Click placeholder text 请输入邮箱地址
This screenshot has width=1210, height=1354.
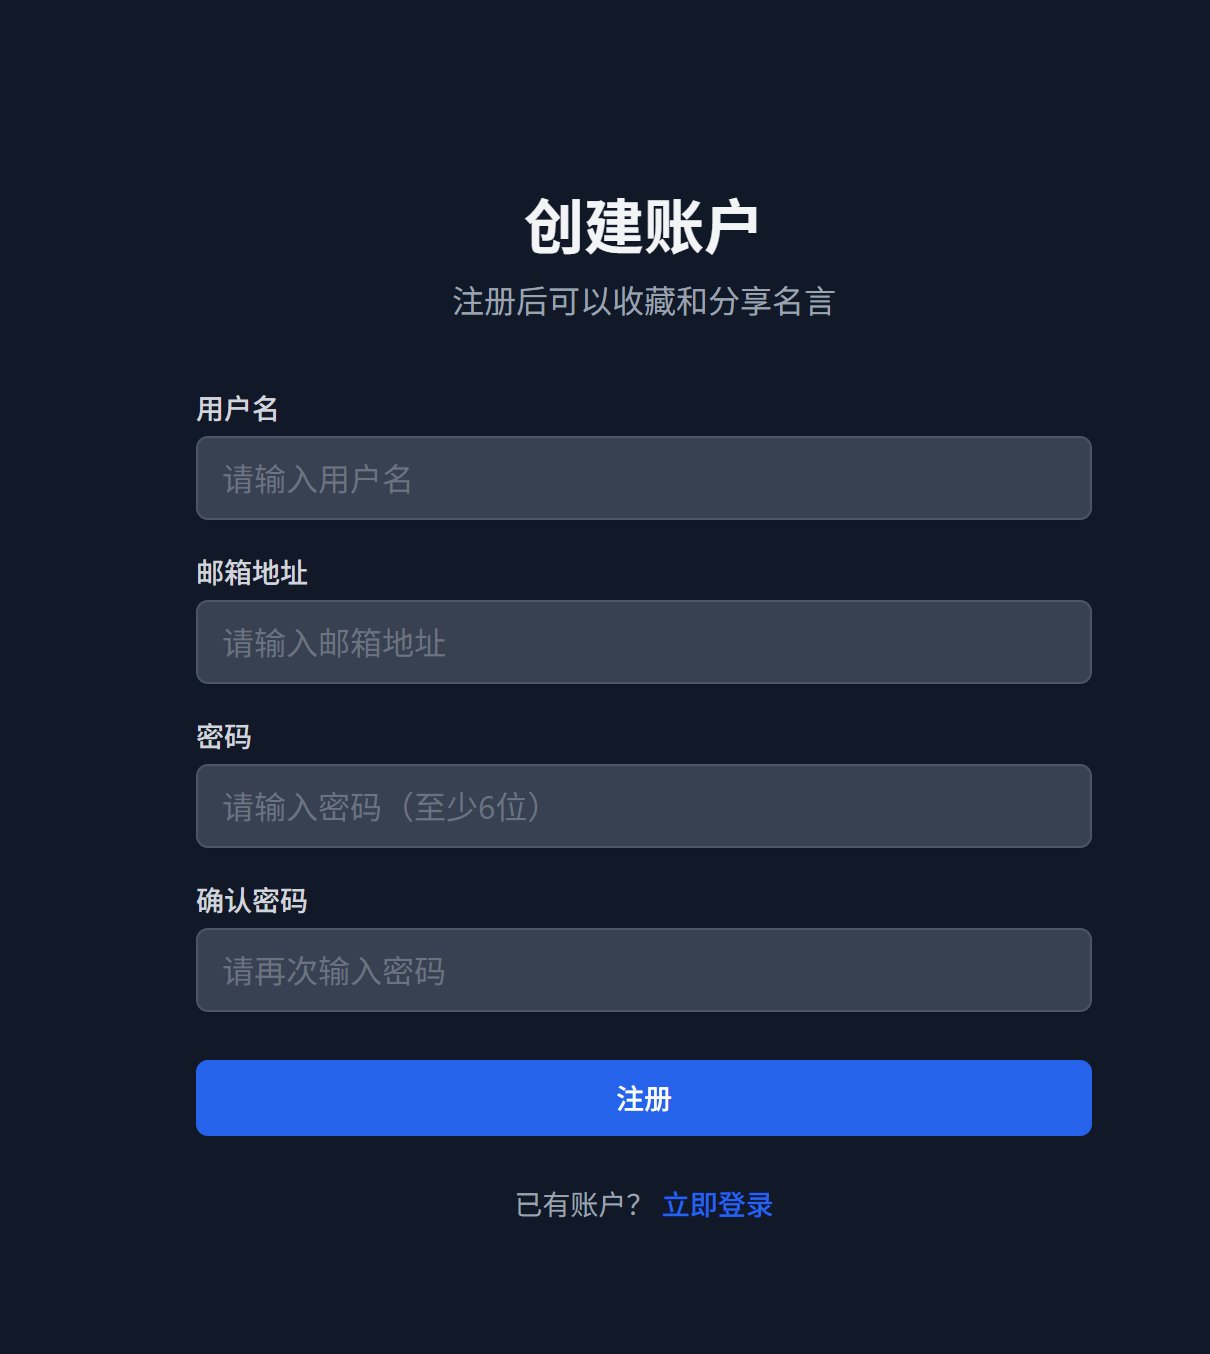click(334, 643)
